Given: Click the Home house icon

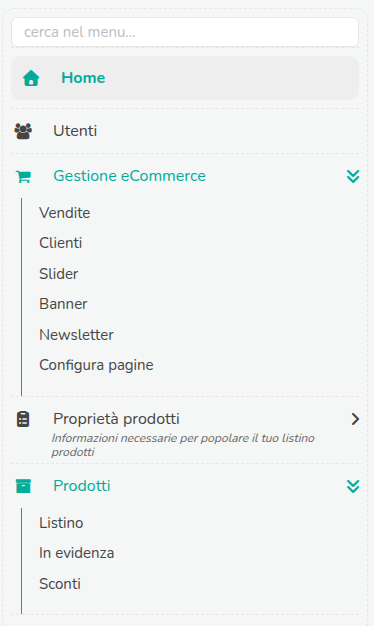Looking at the screenshot, I should pyautogui.click(x=31, y=78).
